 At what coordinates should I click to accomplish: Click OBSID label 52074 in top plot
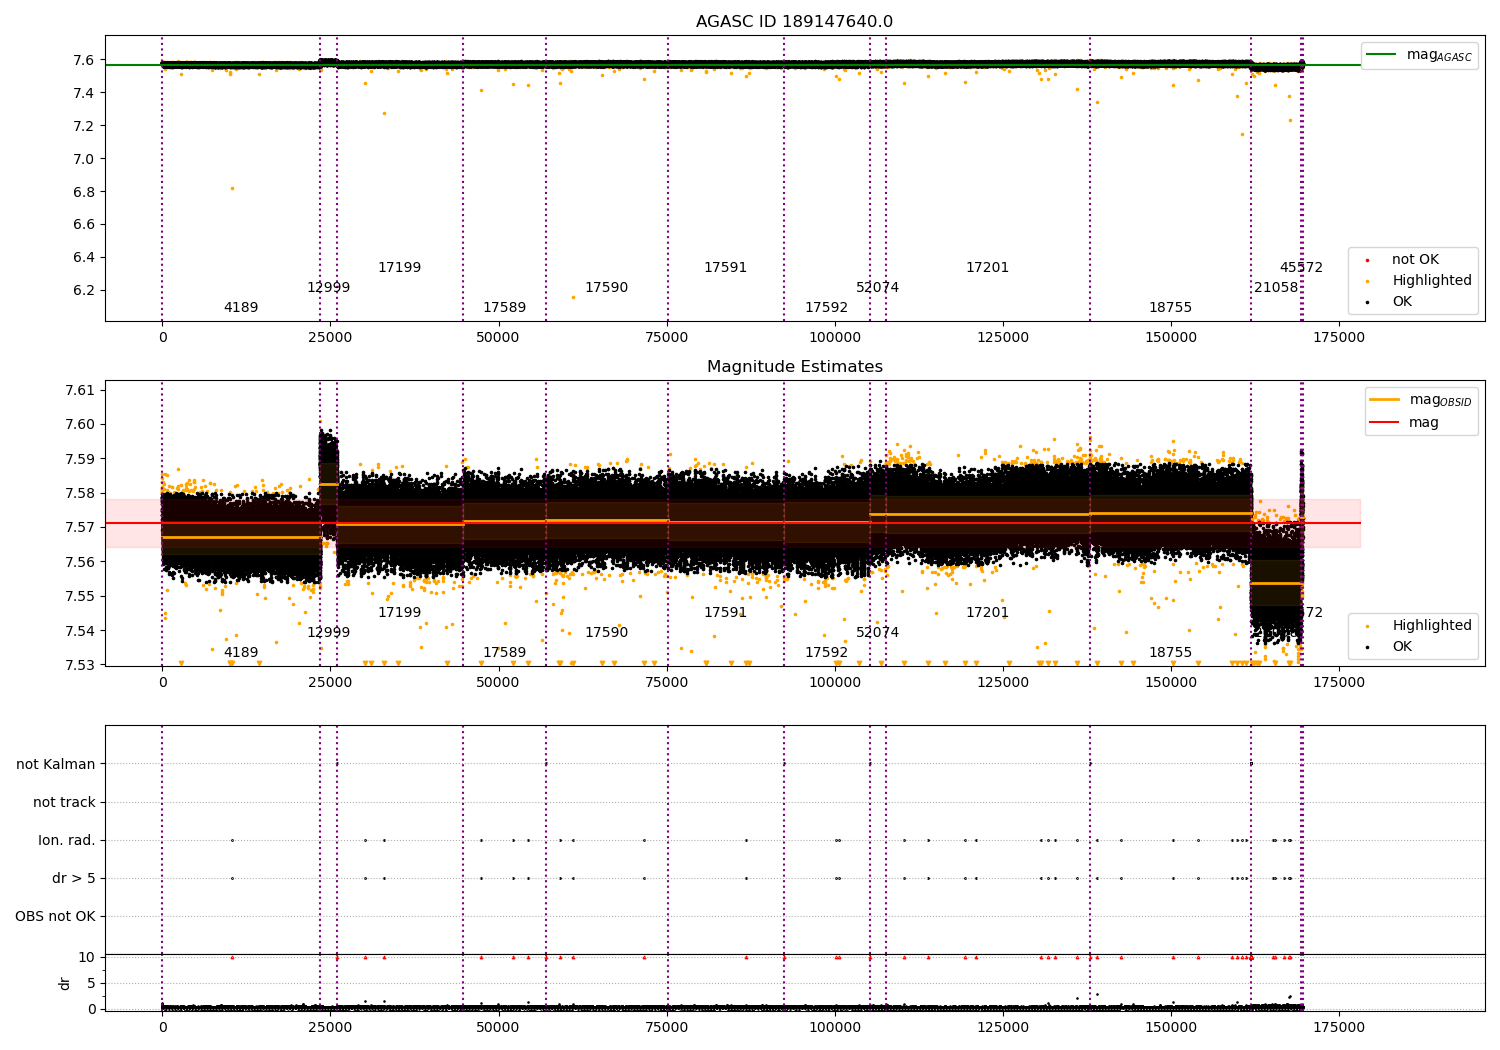coord(877,288)
